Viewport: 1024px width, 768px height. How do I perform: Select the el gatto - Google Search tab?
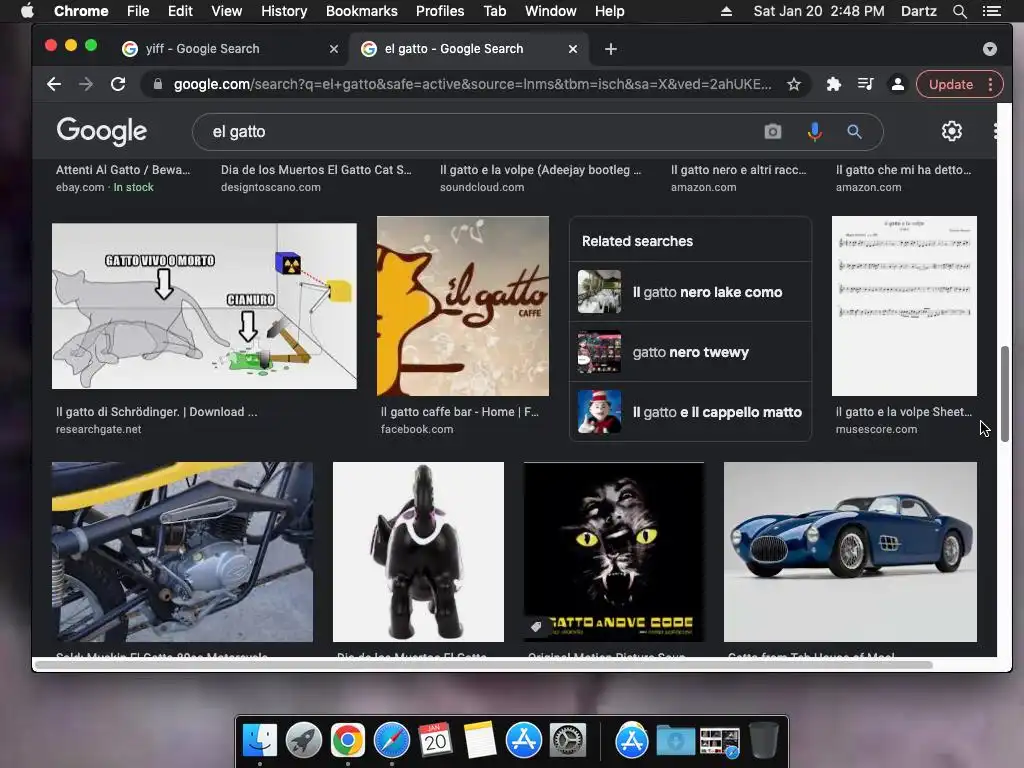[470, 49]
